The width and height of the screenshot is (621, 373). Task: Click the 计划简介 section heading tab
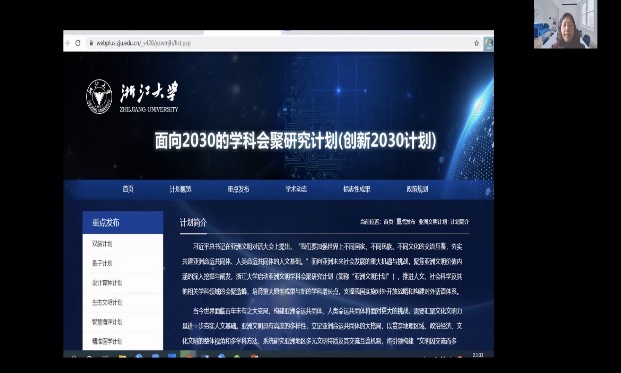pos(193,223)
